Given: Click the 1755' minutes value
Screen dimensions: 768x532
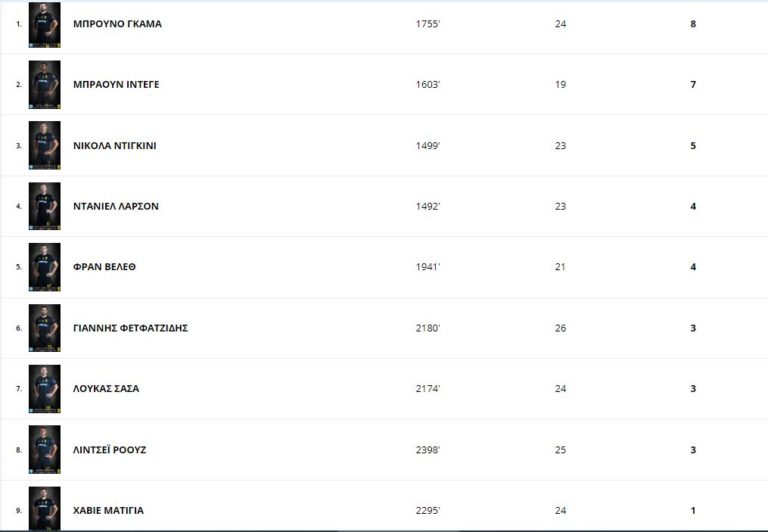Looking at the screenshot, I should [428, 24].
